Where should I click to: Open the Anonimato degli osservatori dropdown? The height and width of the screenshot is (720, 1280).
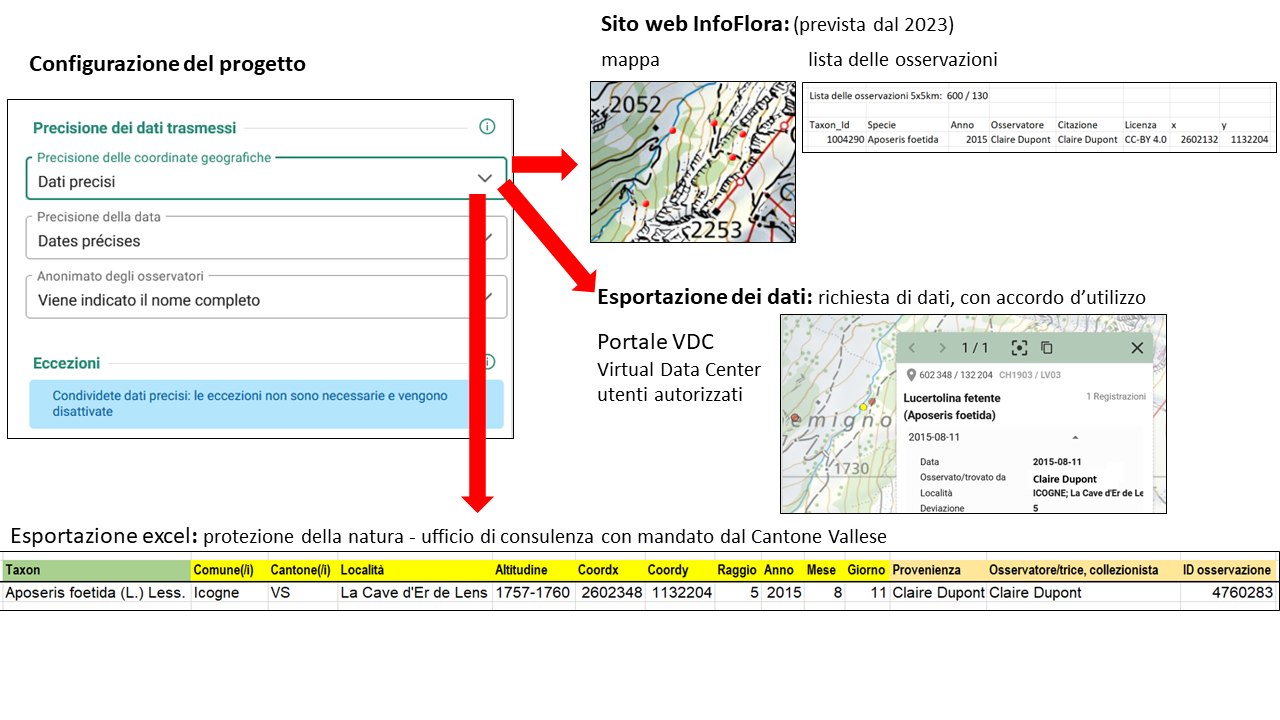(267, 296)
